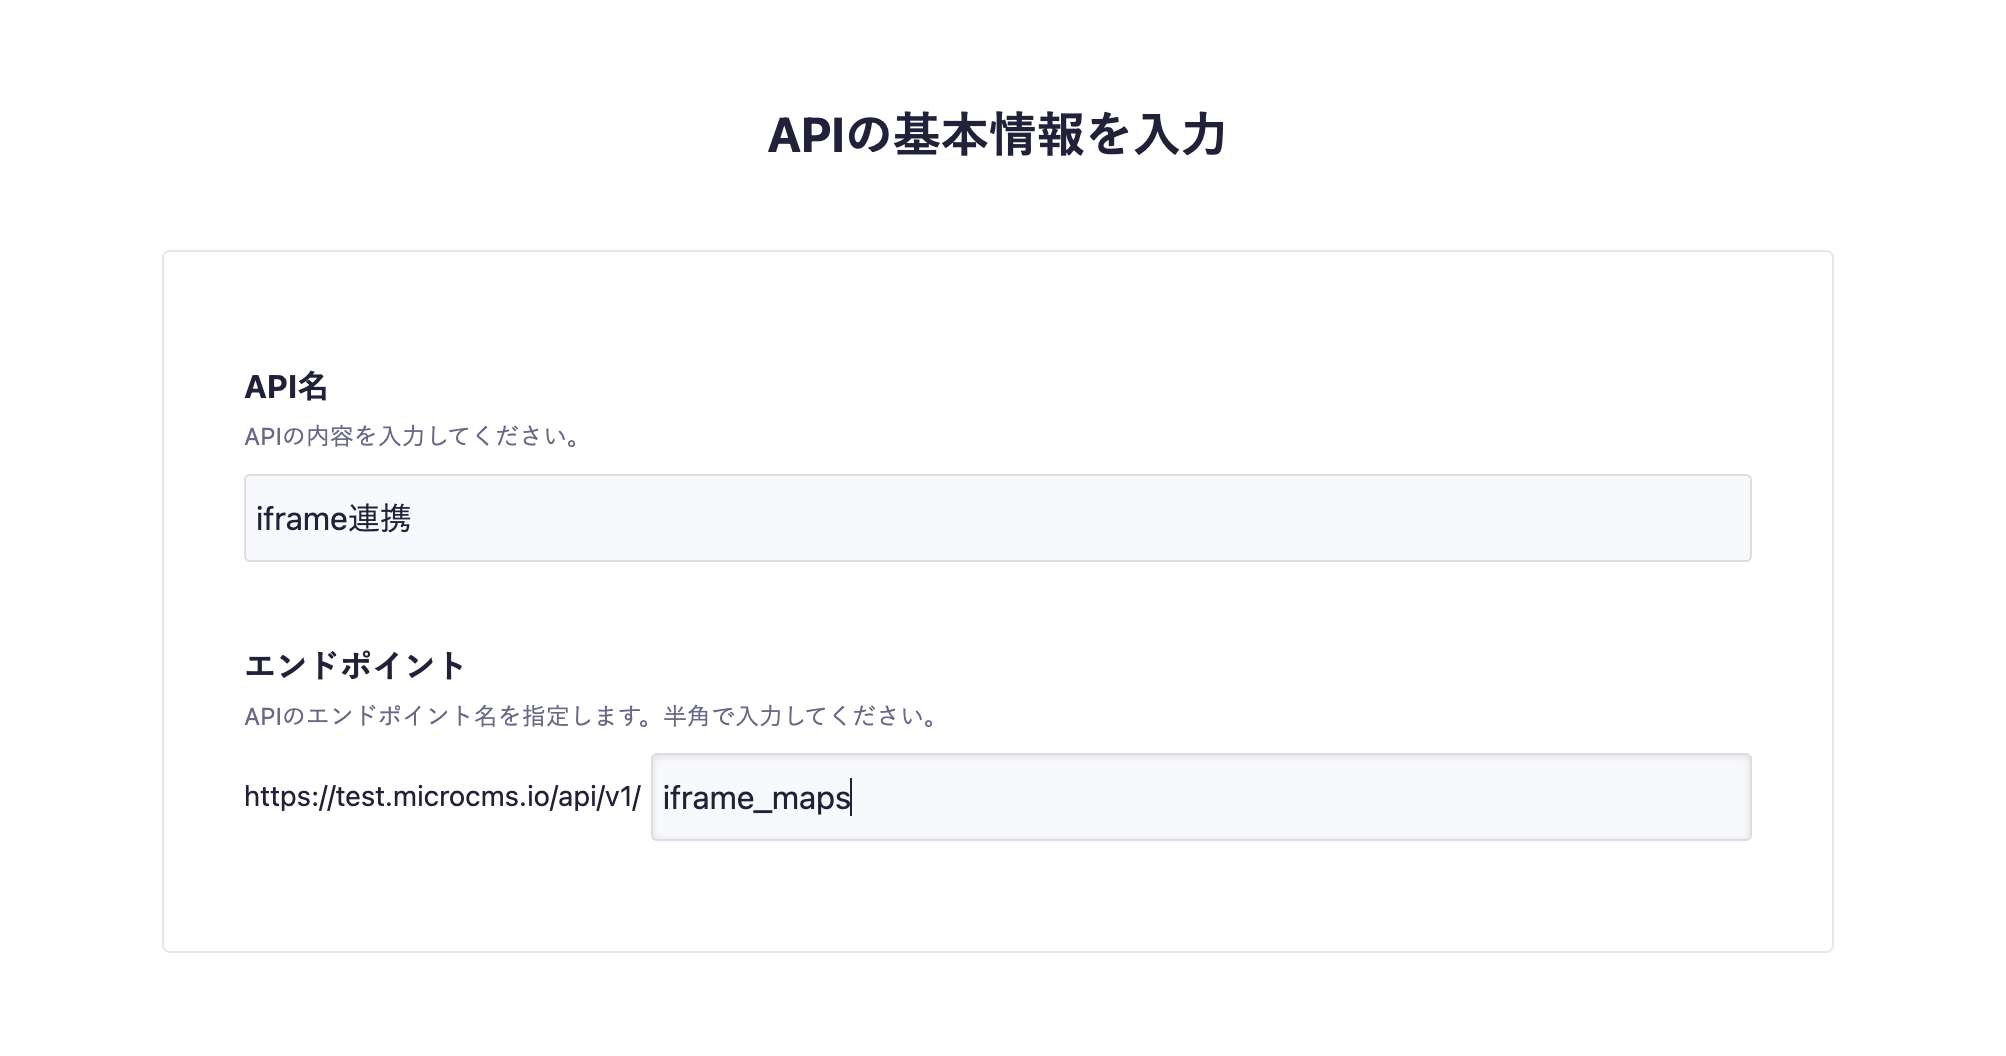Click empty space after iframe_maps in endpoint field
This screenshot has height=1056, width=2006.
(1300, 797)
